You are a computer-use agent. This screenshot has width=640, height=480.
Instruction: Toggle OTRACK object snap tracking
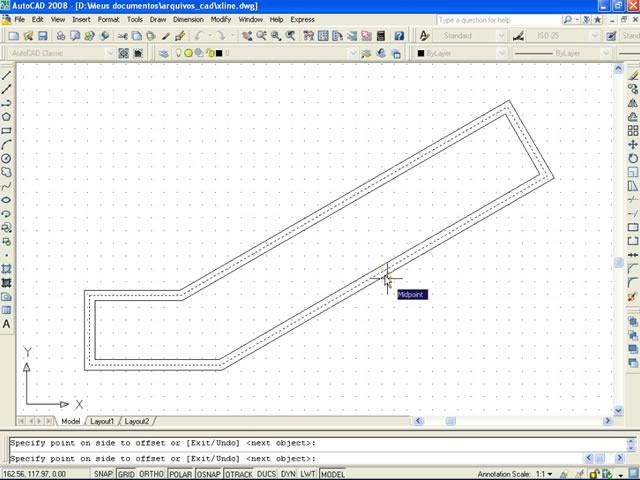[x=239, y=474]
